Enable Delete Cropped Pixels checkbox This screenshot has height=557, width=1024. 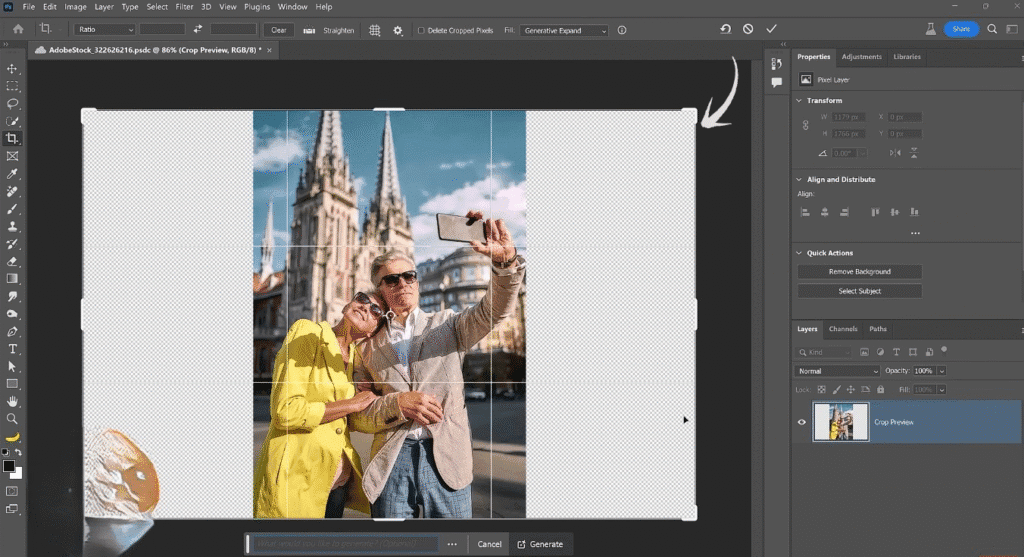tap(421, 30)
